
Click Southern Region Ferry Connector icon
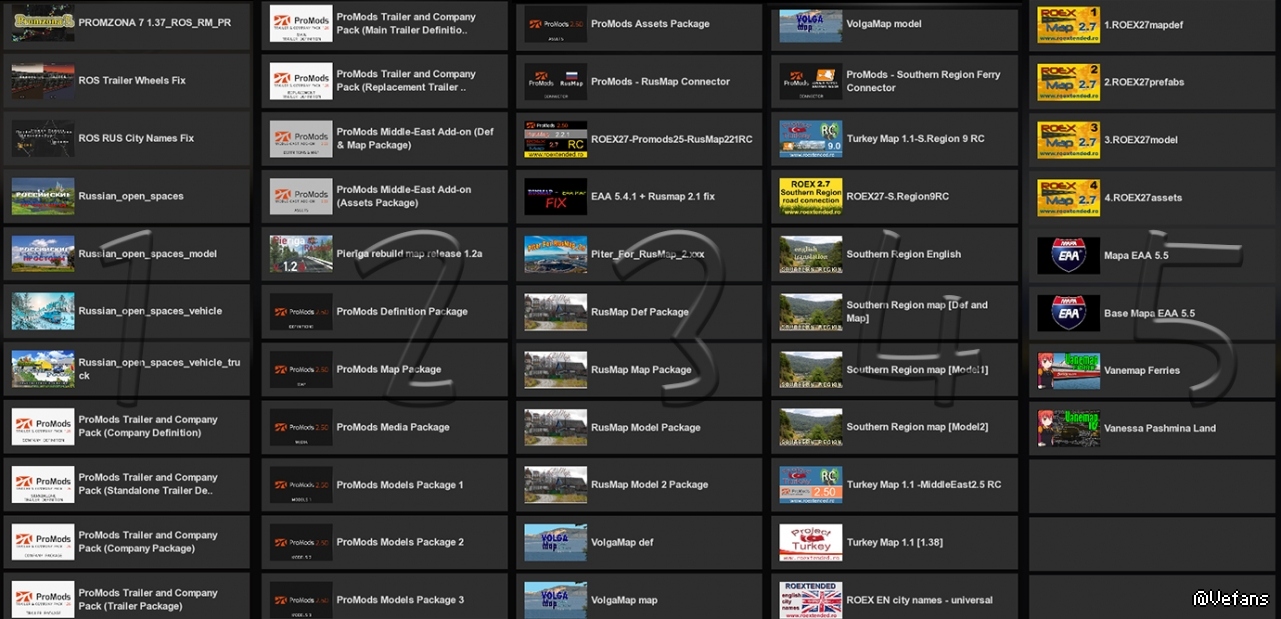(811, 81)
